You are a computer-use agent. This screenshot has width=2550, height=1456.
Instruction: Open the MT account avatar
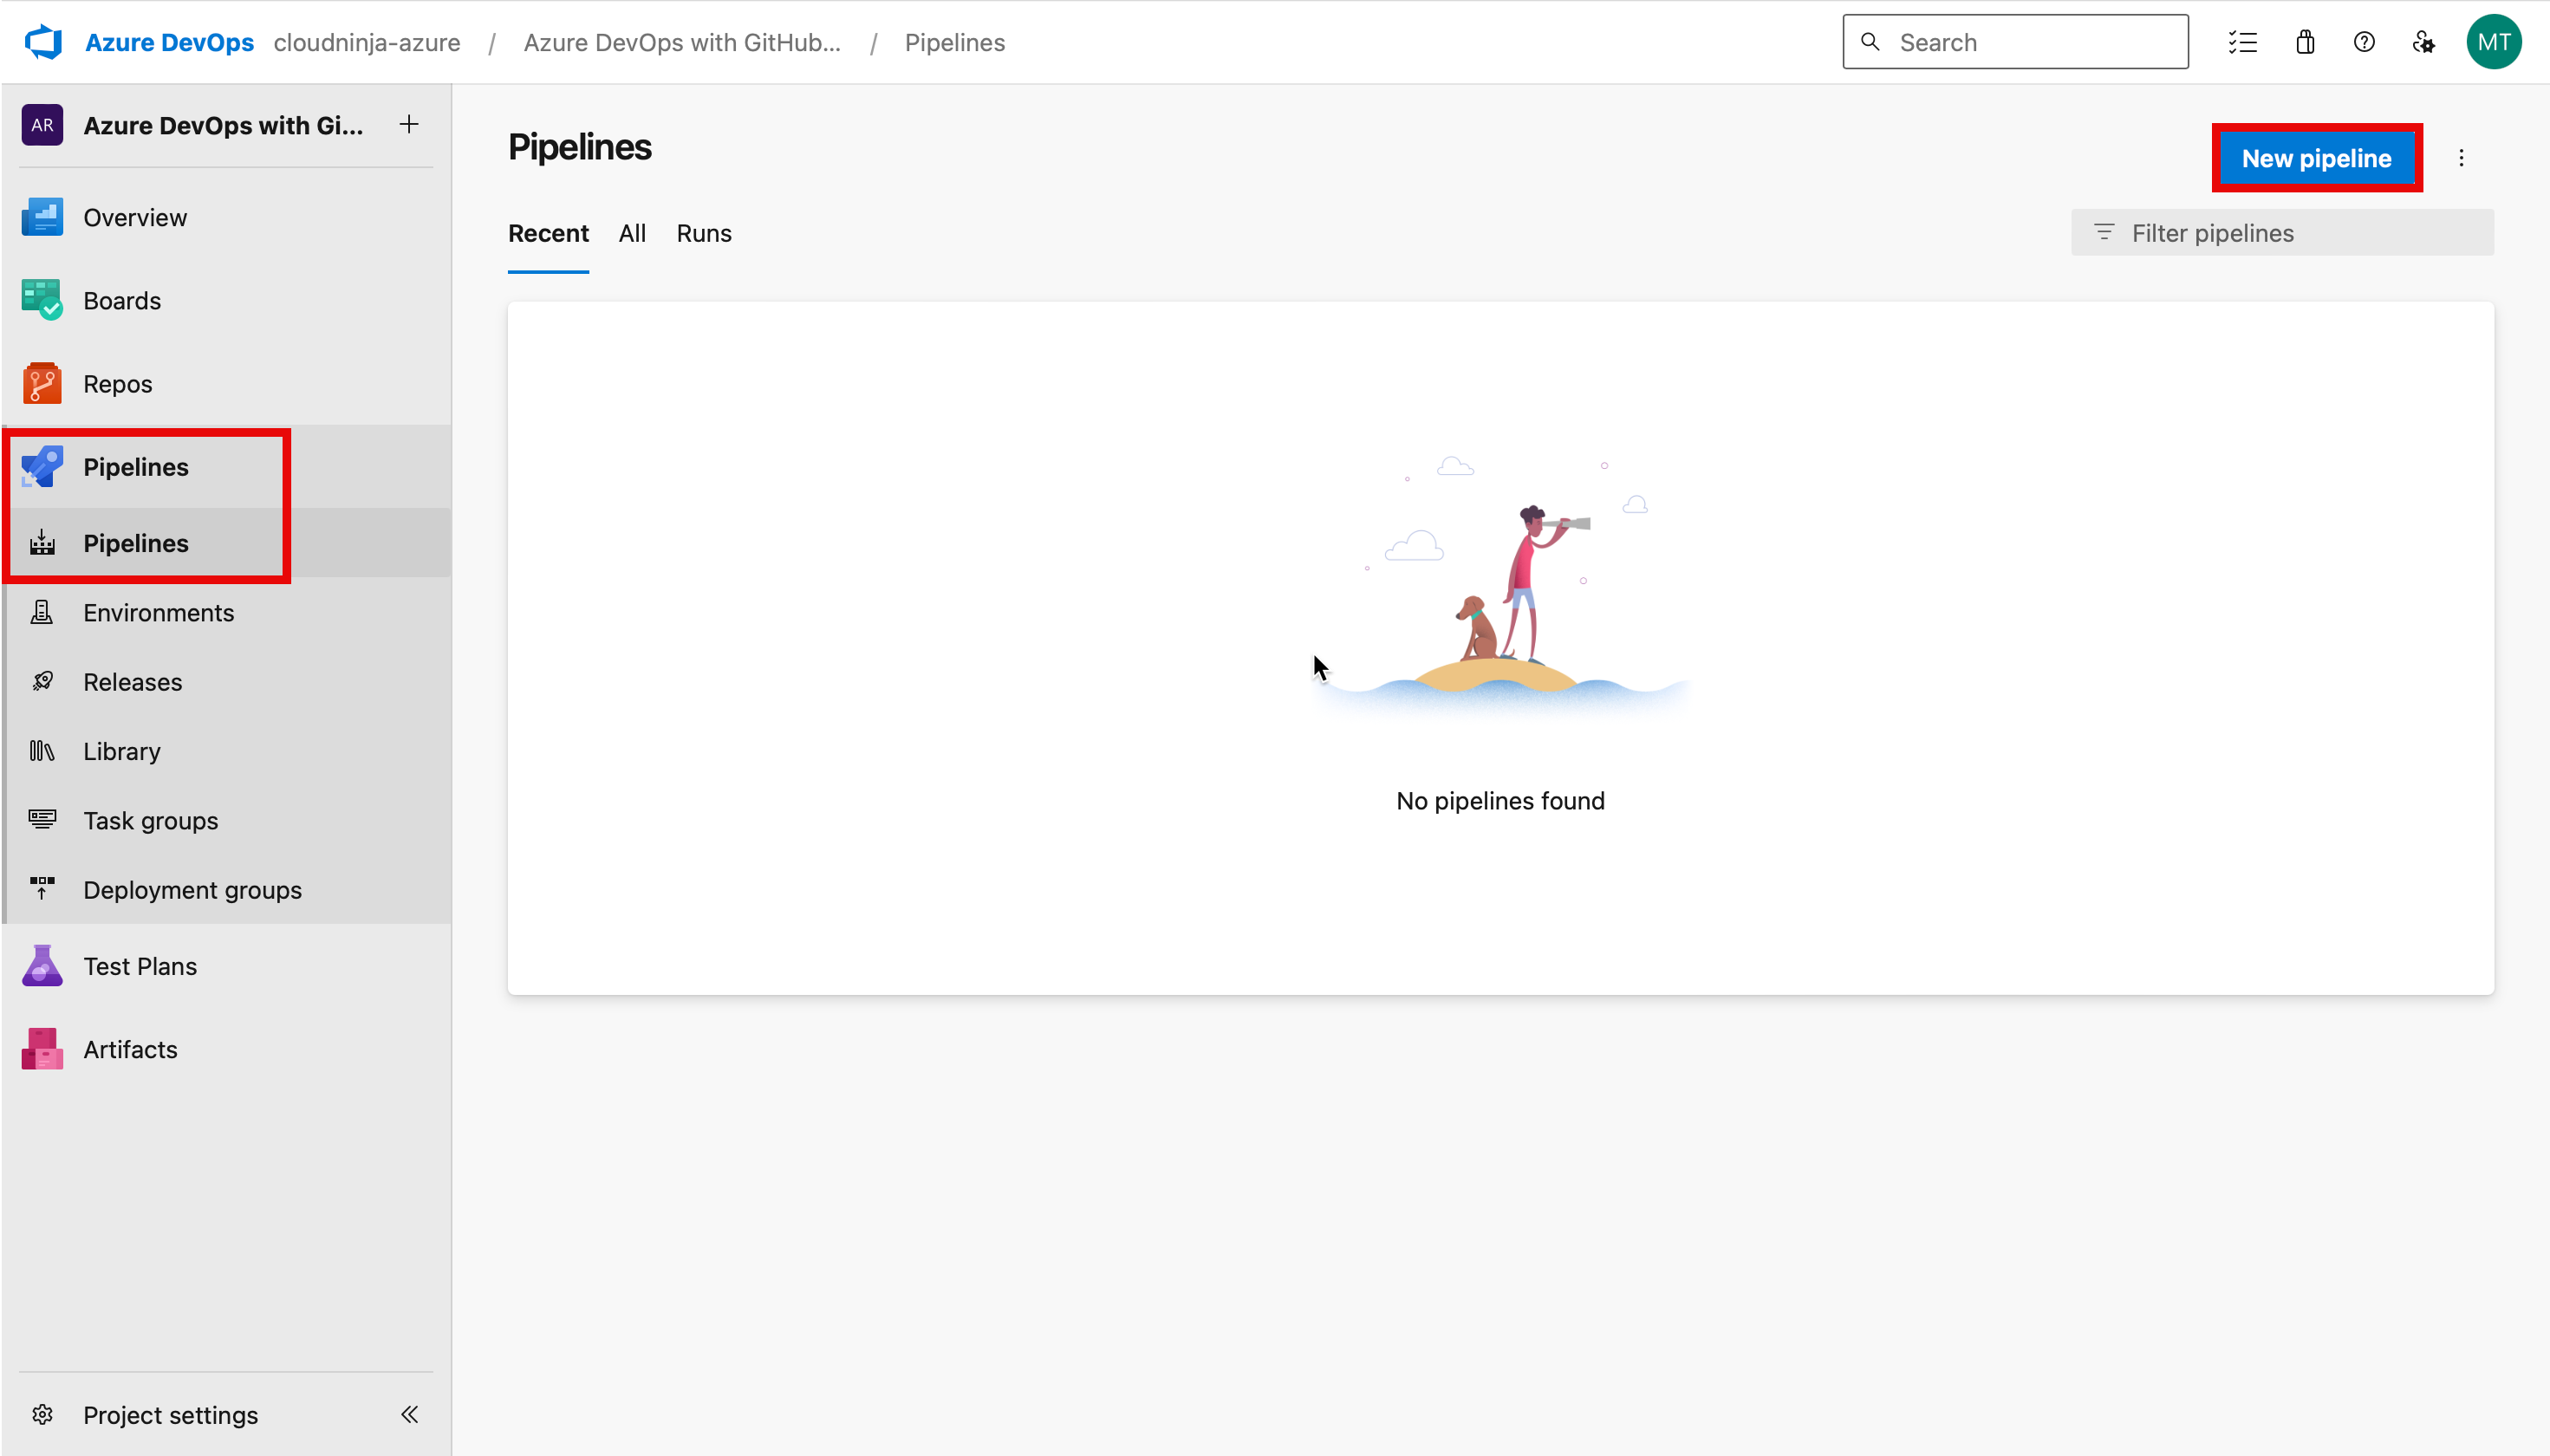[x=2493, y=42]
